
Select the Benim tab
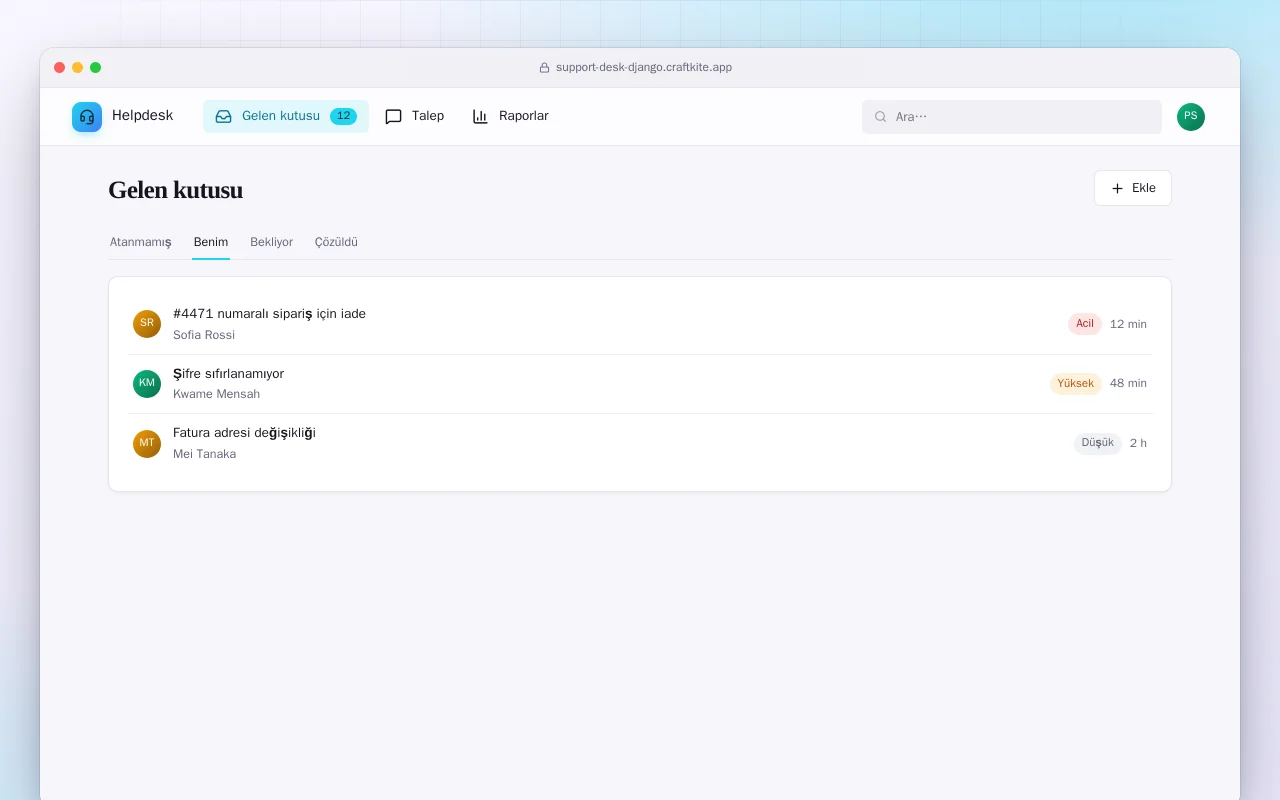(211, 242)
